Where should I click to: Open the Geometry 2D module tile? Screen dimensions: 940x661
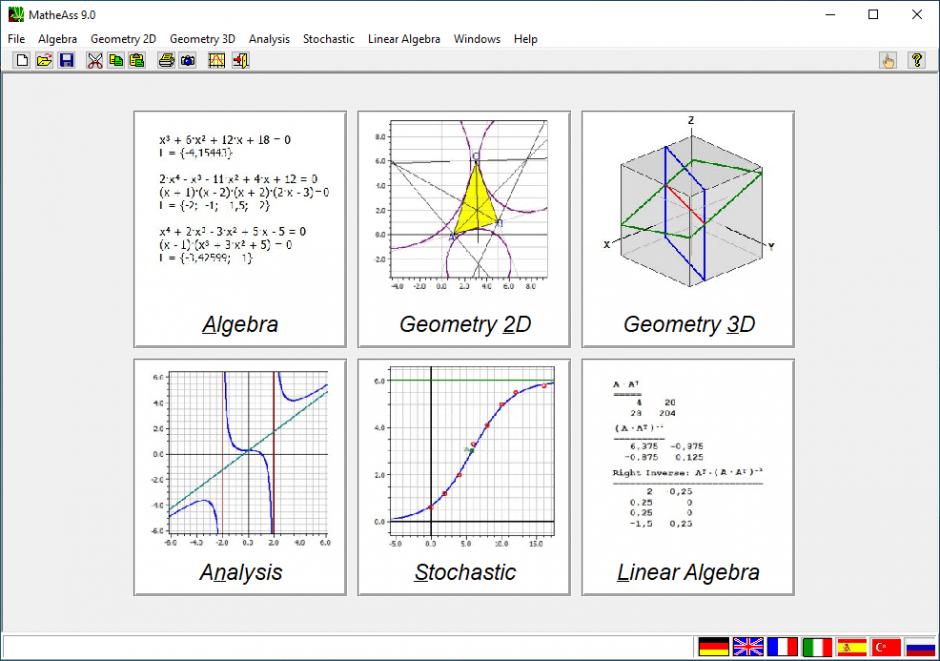click(464, 229)
